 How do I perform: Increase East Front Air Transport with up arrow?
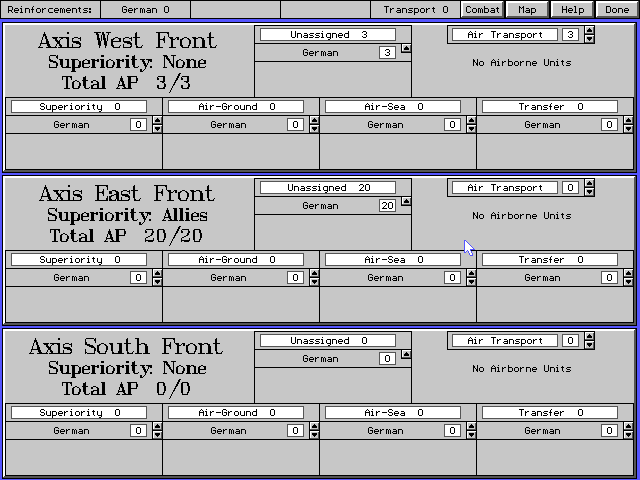click(589, 183)
